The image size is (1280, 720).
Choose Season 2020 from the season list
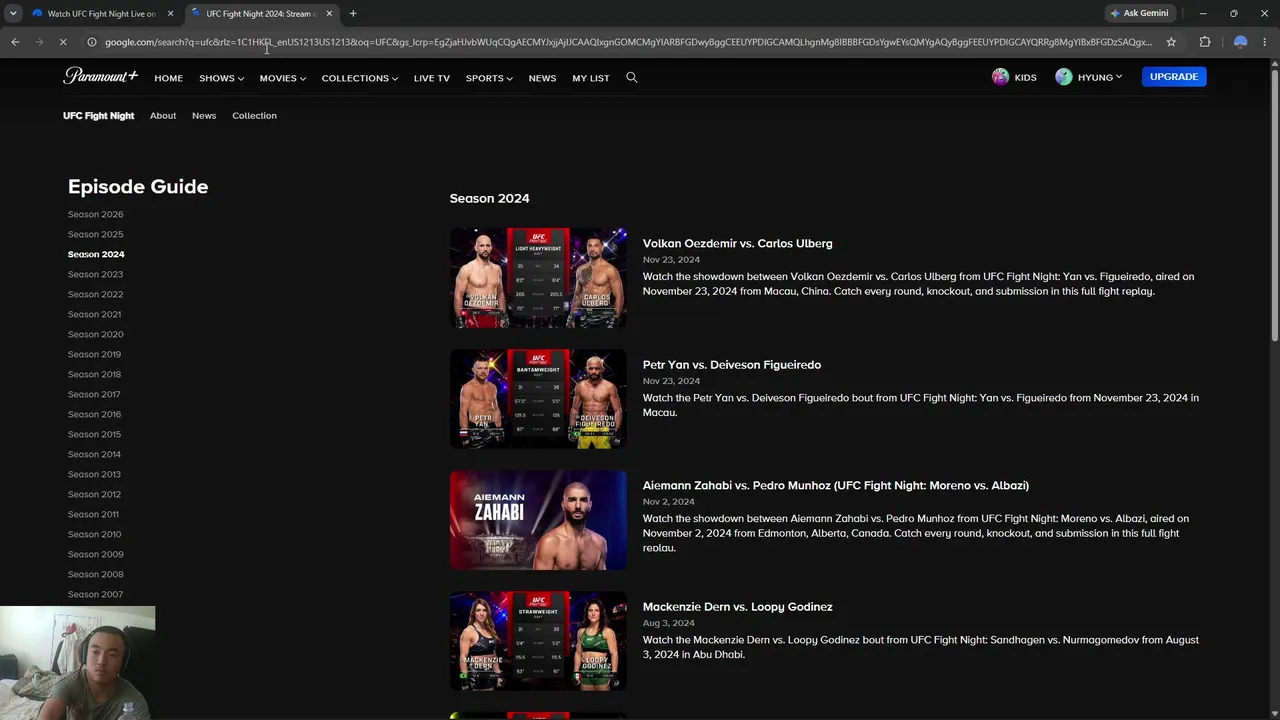coord(96,334)
